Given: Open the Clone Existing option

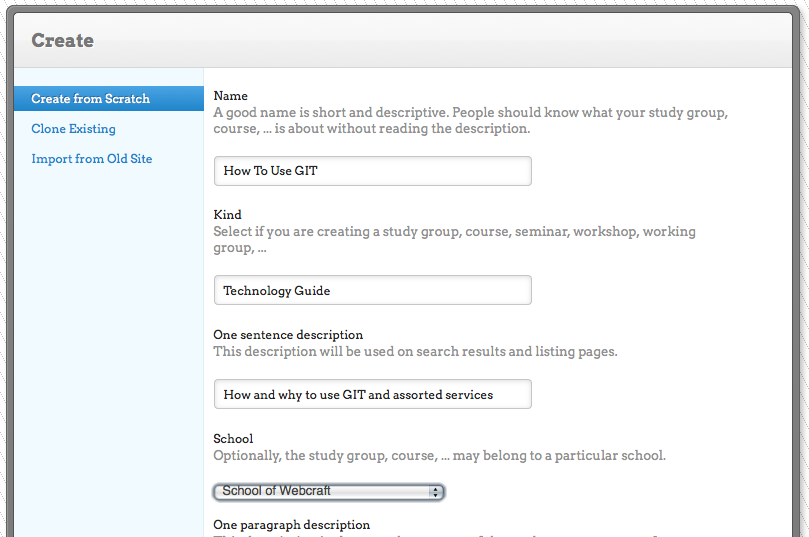Looking at the screenshot, I should click(x=73, y=129).
